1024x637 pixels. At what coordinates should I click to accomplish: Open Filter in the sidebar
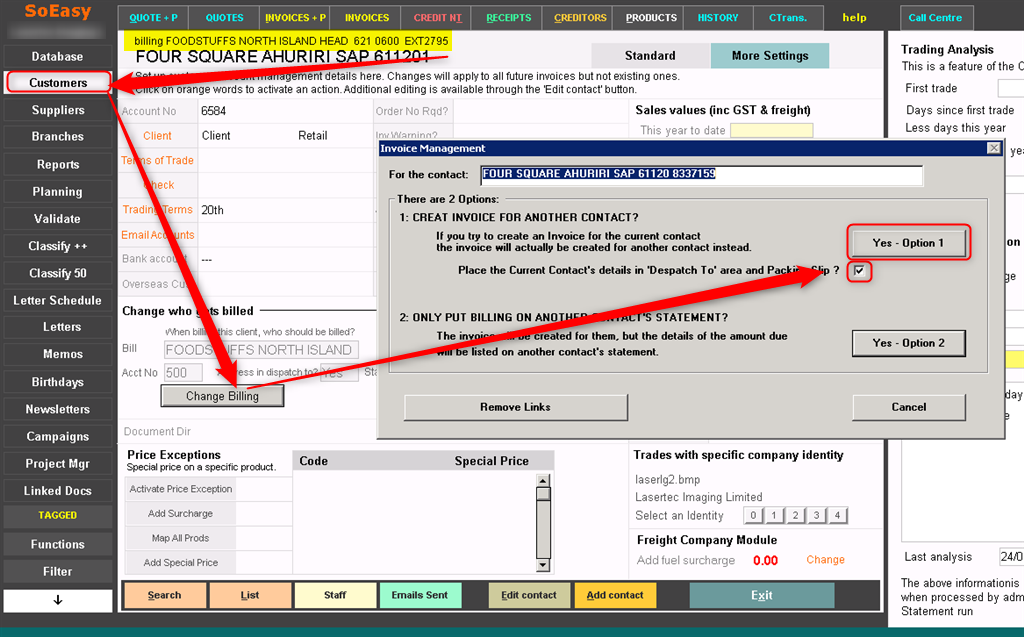coord(57,572)
